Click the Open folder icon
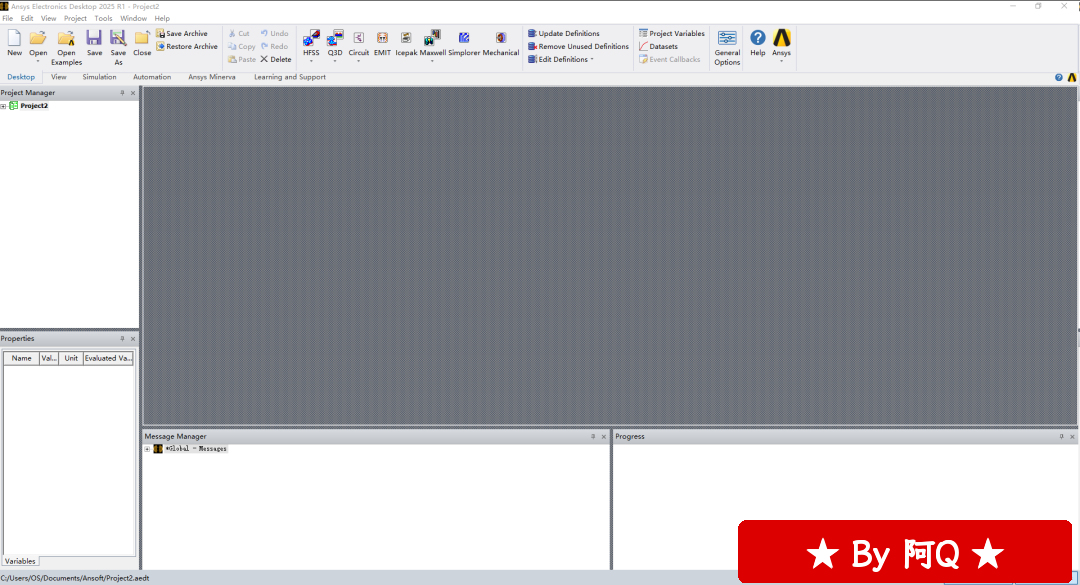 [x=38, y=39]
